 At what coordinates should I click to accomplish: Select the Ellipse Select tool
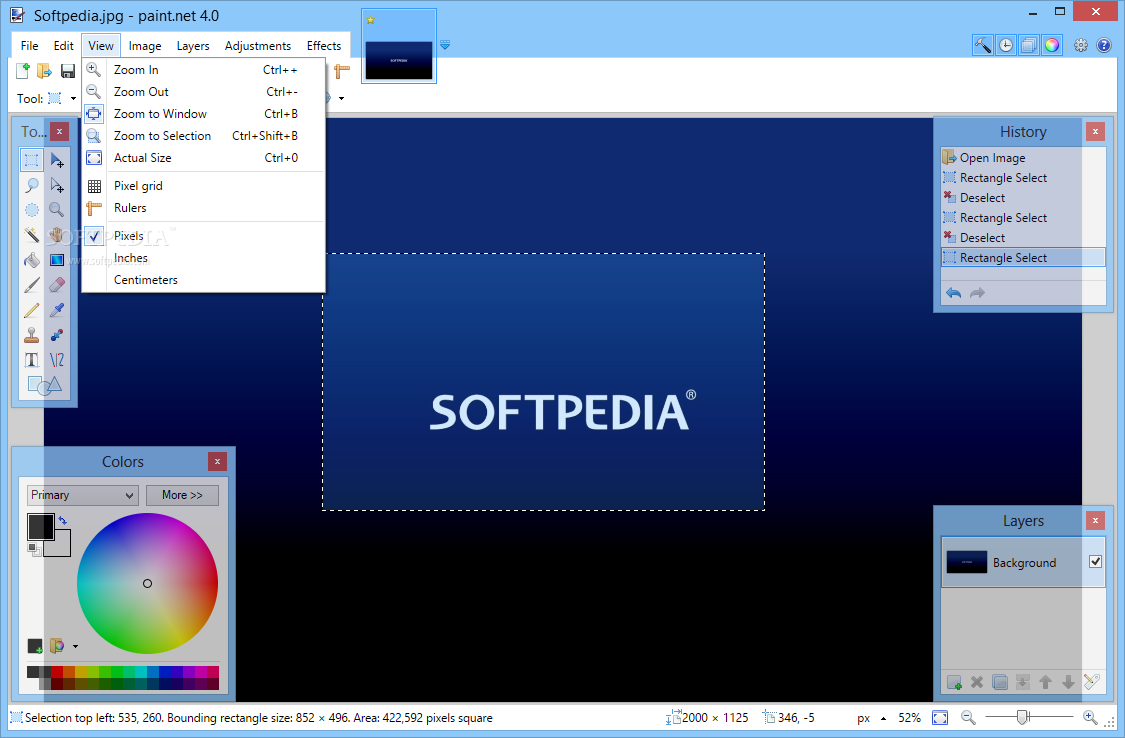(32, 209)
